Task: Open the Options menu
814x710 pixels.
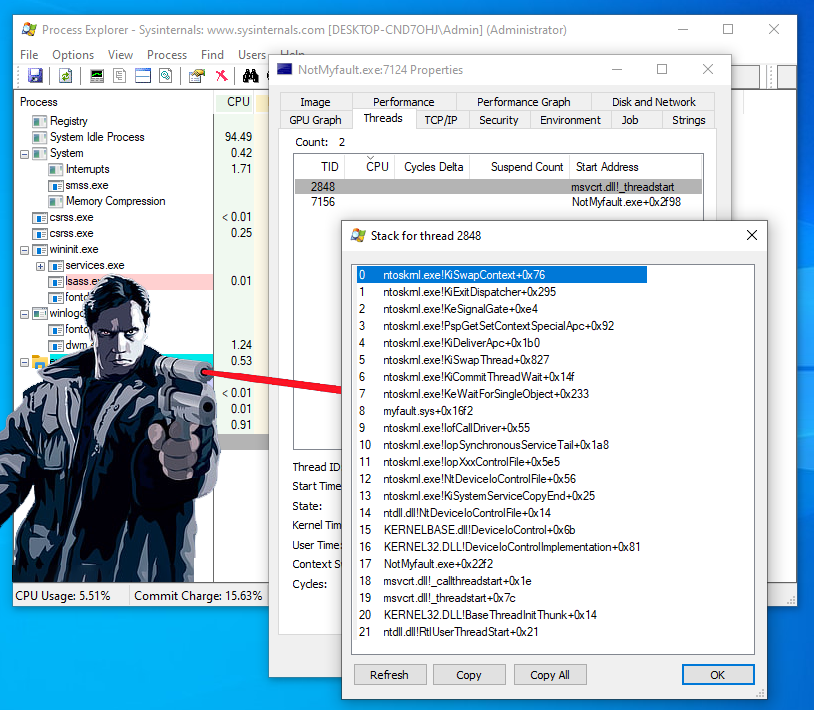Action: click(73, 55)
